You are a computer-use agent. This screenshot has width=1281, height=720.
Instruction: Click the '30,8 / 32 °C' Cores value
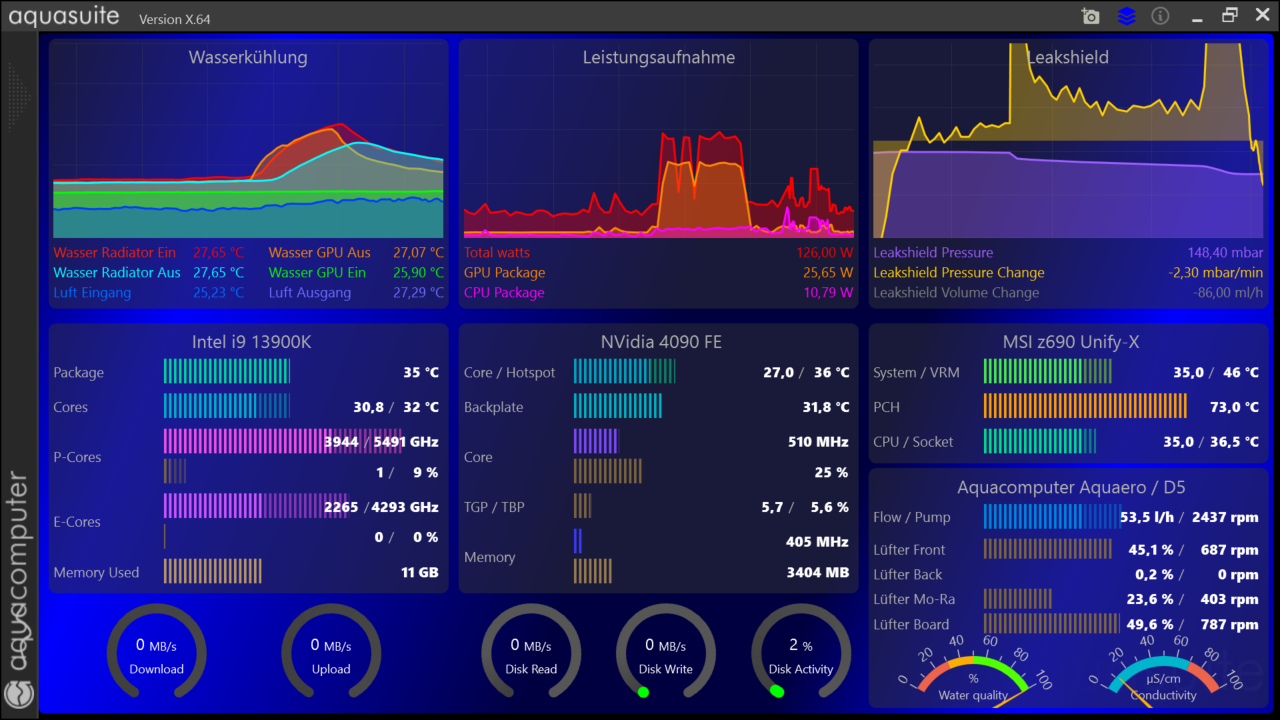tap(396, 407)
